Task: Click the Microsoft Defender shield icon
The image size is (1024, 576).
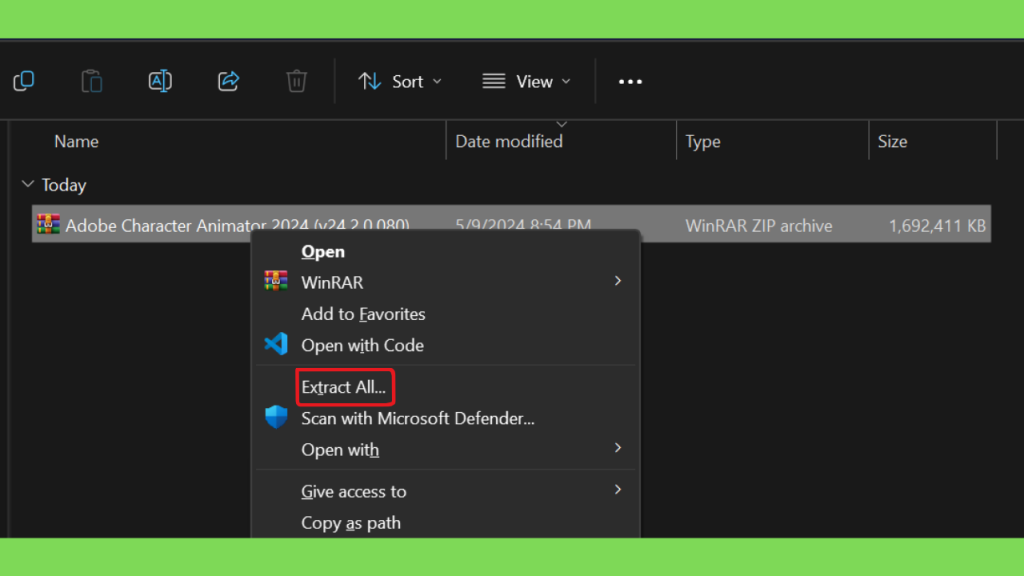Action: click(x=276, y=417)
